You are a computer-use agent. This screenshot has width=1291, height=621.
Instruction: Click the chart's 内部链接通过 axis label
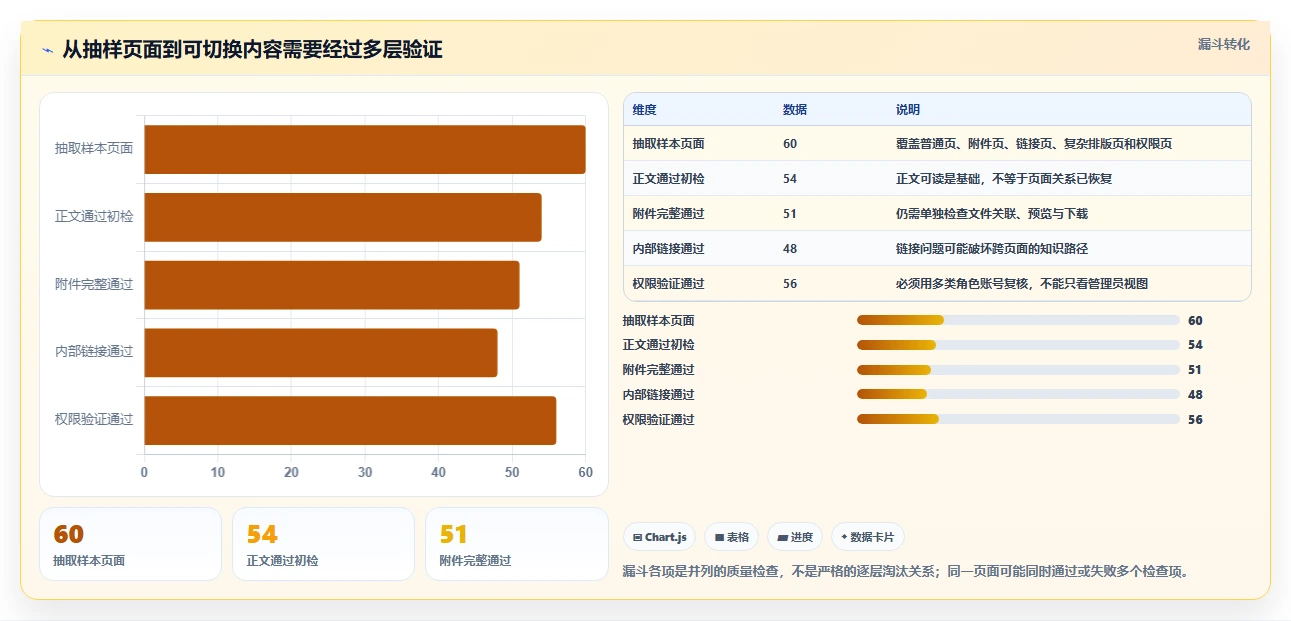(94, 351)
